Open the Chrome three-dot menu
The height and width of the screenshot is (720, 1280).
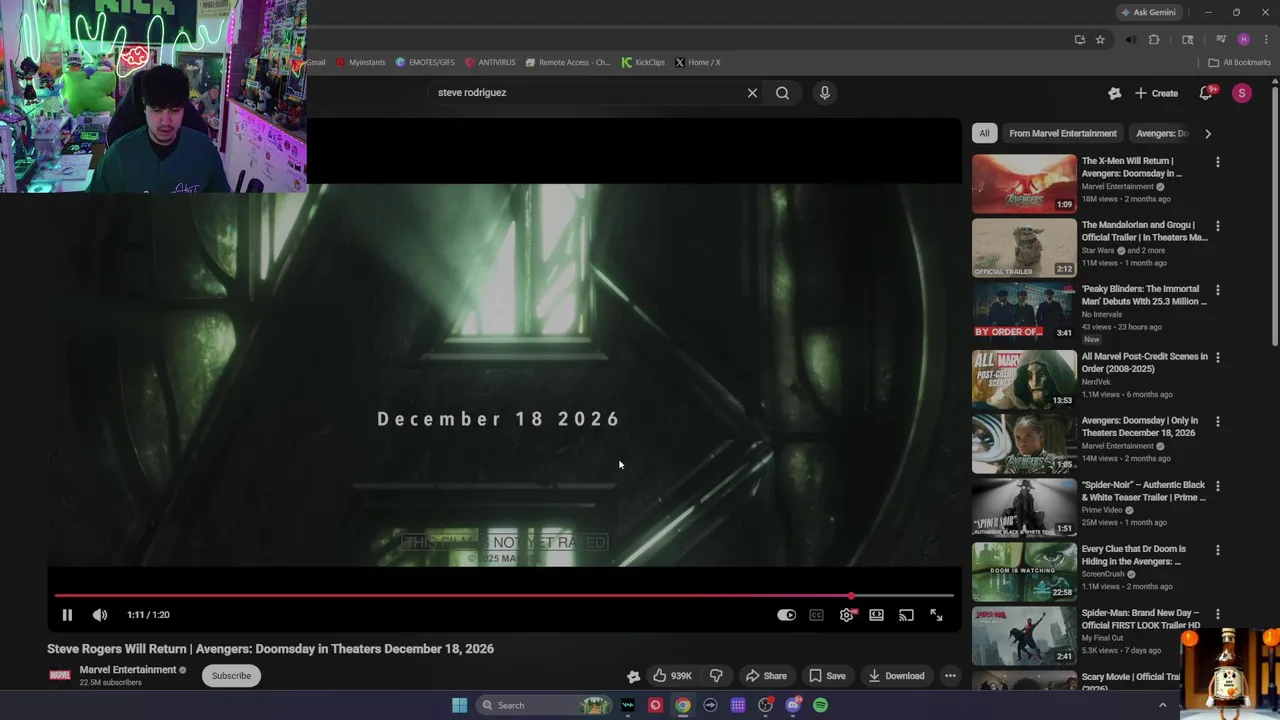(x=1265, y=40)
